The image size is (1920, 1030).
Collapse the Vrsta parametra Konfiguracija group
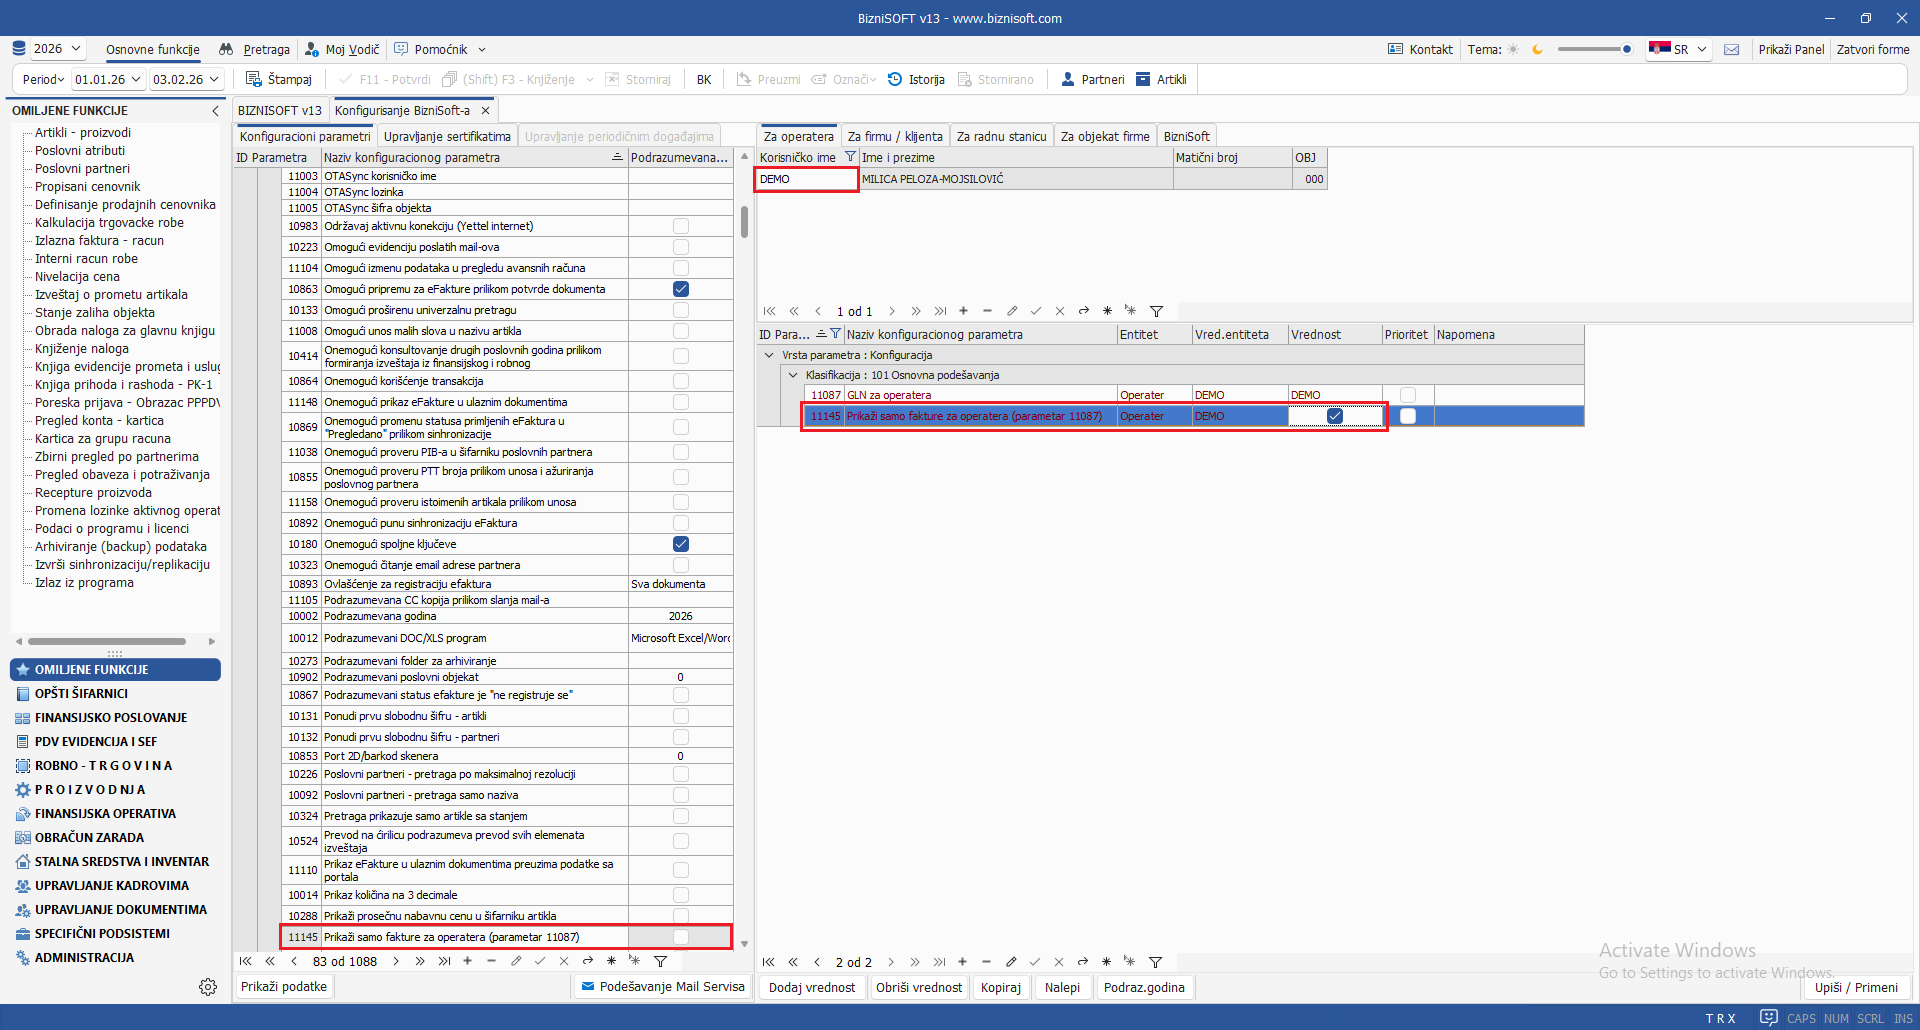[x=769, y=355]
